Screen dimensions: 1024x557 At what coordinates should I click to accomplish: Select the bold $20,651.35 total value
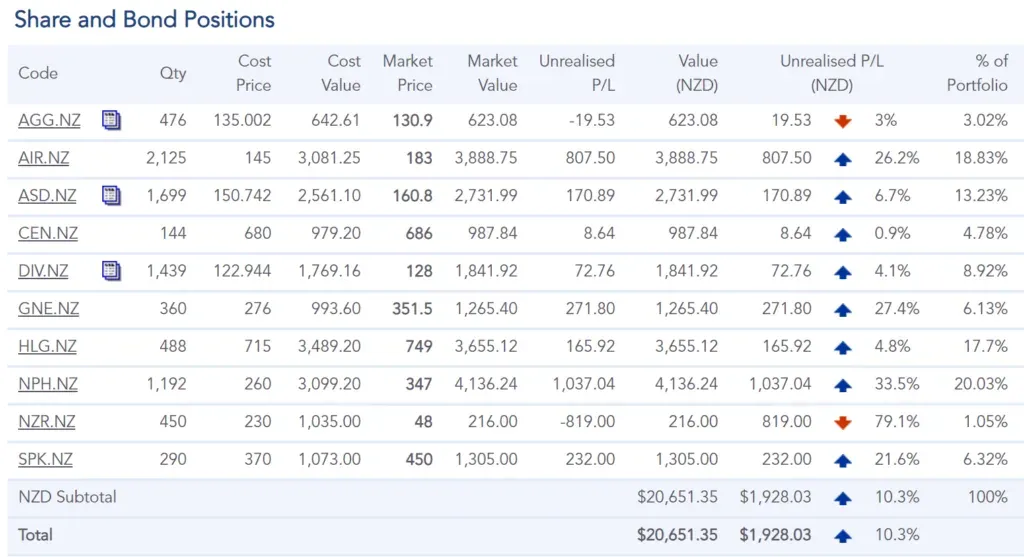pyautogui.click(x=677, y=535)
